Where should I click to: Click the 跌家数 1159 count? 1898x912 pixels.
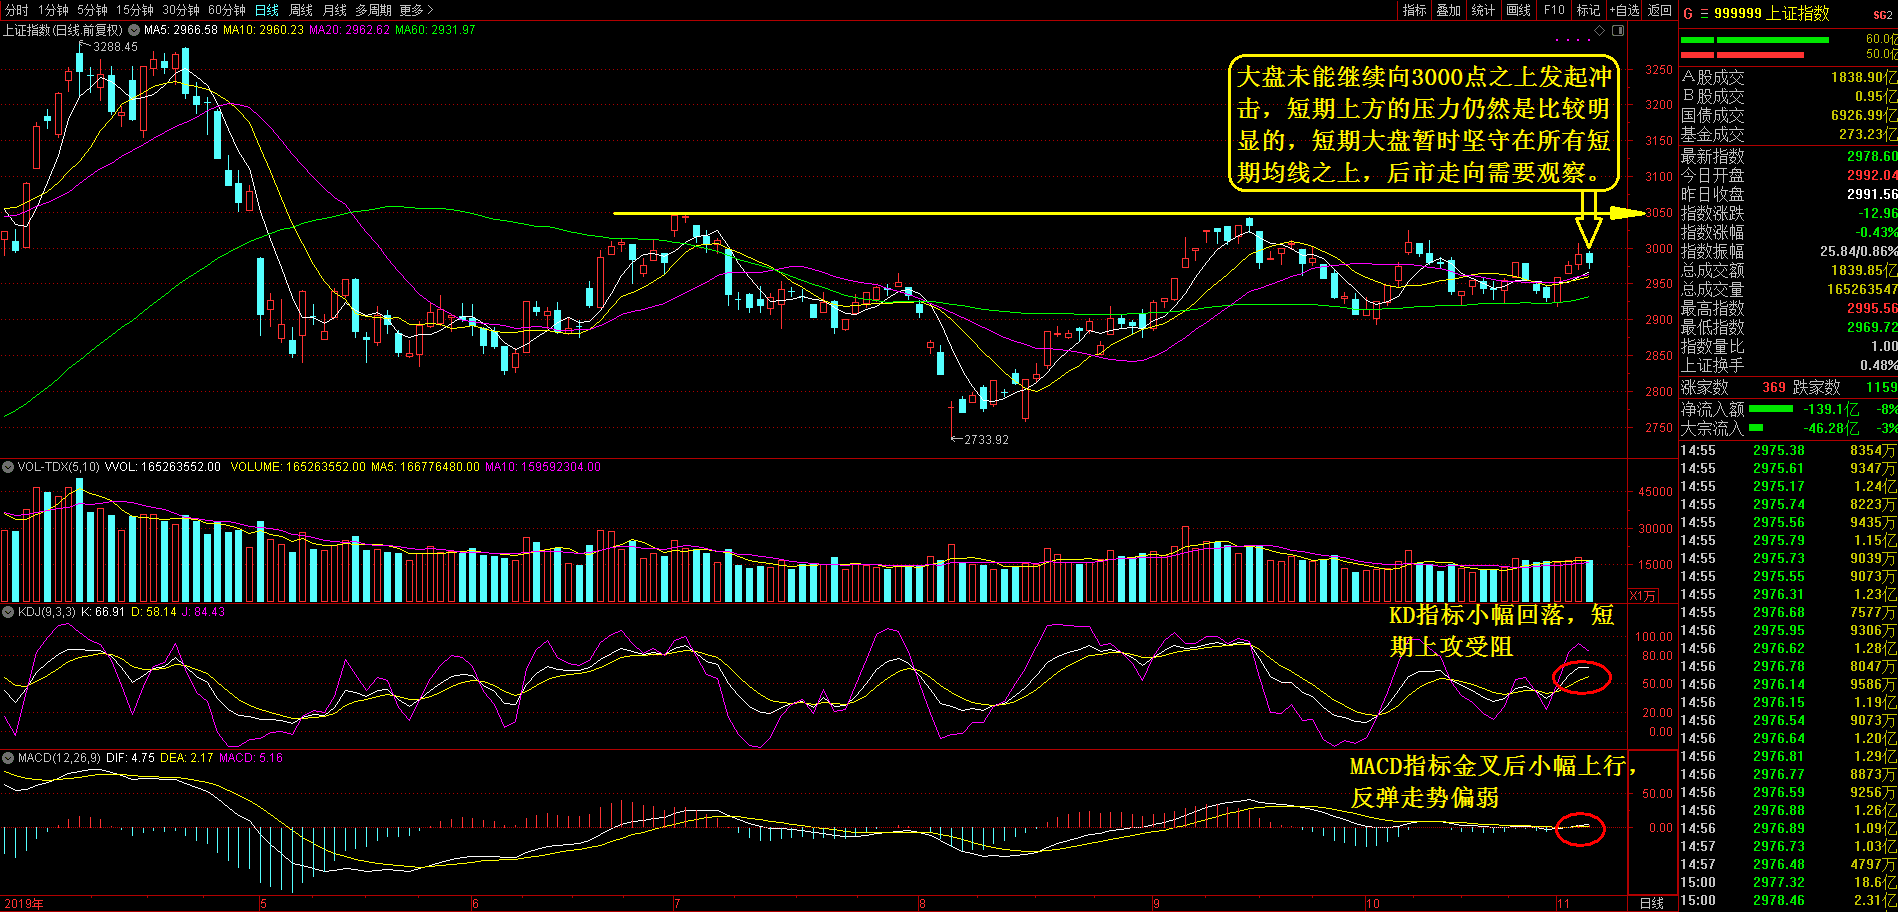coord(1881,387)
